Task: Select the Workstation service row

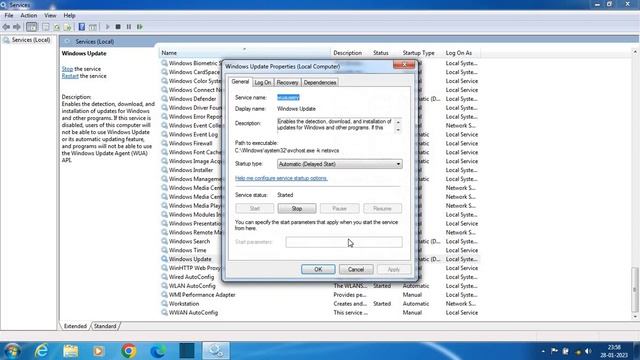Action: (319, 304)
